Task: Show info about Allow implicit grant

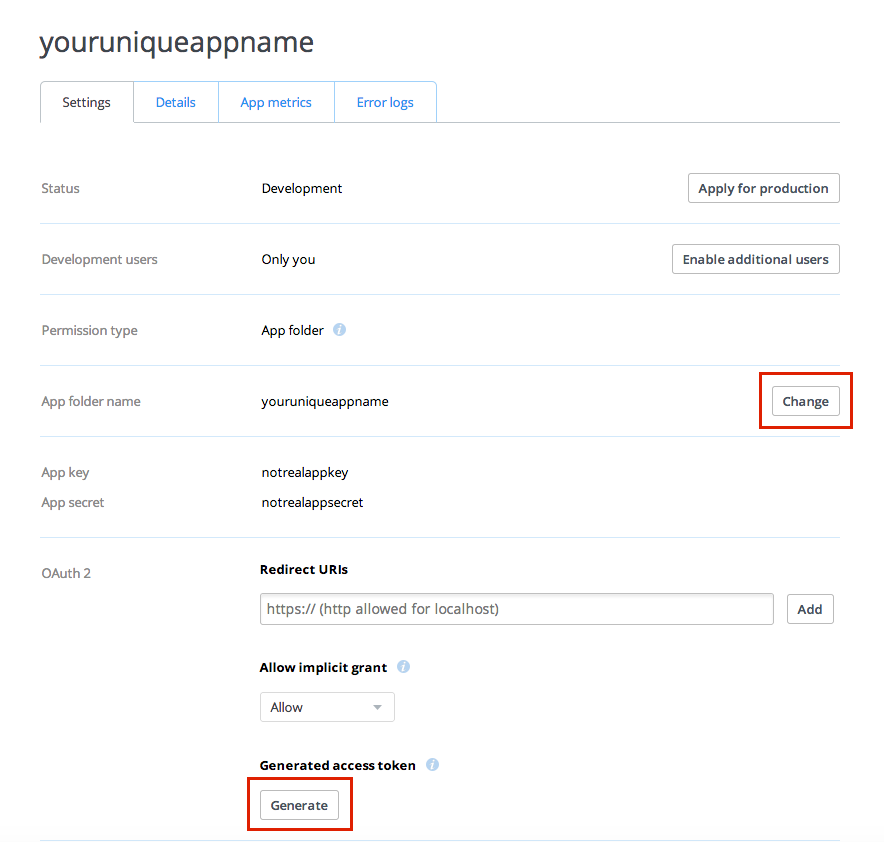Action: [x=403, y=667]
